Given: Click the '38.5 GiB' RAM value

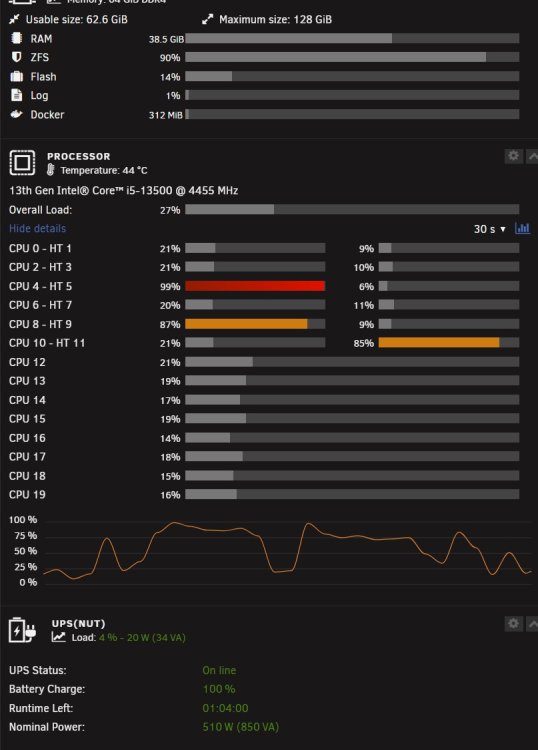Looking at the screenshot, I should 166,39.
